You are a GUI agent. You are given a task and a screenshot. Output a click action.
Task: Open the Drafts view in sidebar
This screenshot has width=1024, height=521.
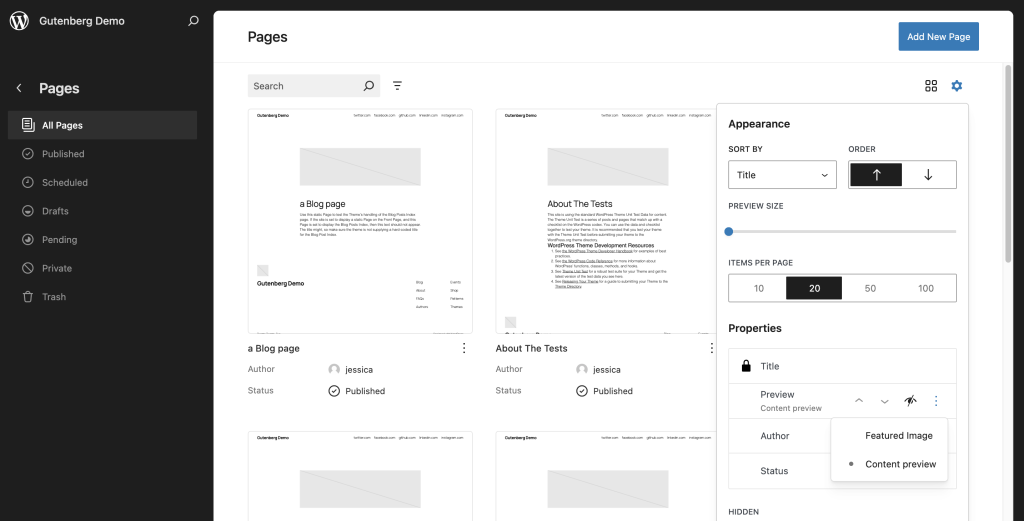(x=55, y=211)
